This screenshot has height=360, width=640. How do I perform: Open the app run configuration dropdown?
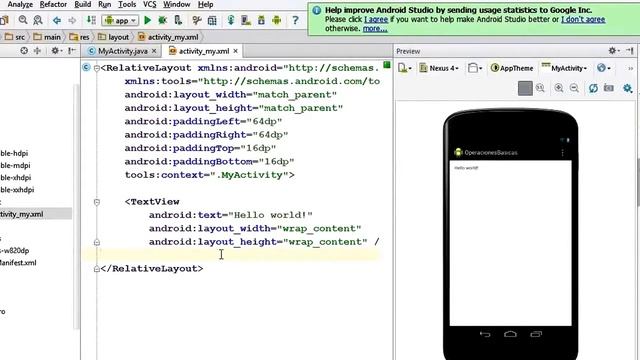120,20
